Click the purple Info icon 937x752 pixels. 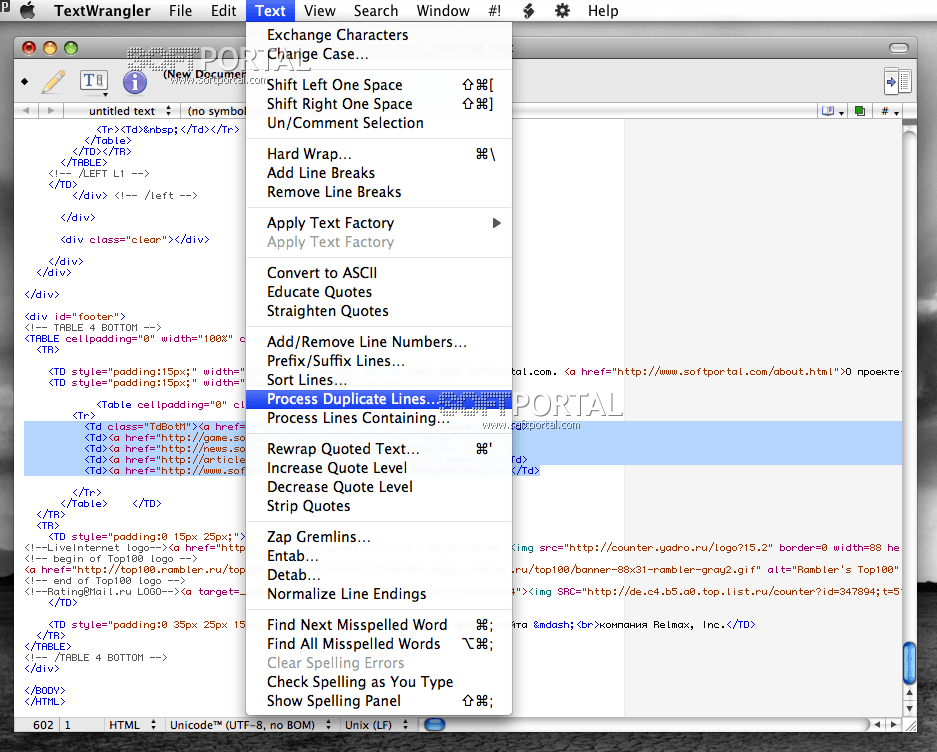[x=135, y=82]
